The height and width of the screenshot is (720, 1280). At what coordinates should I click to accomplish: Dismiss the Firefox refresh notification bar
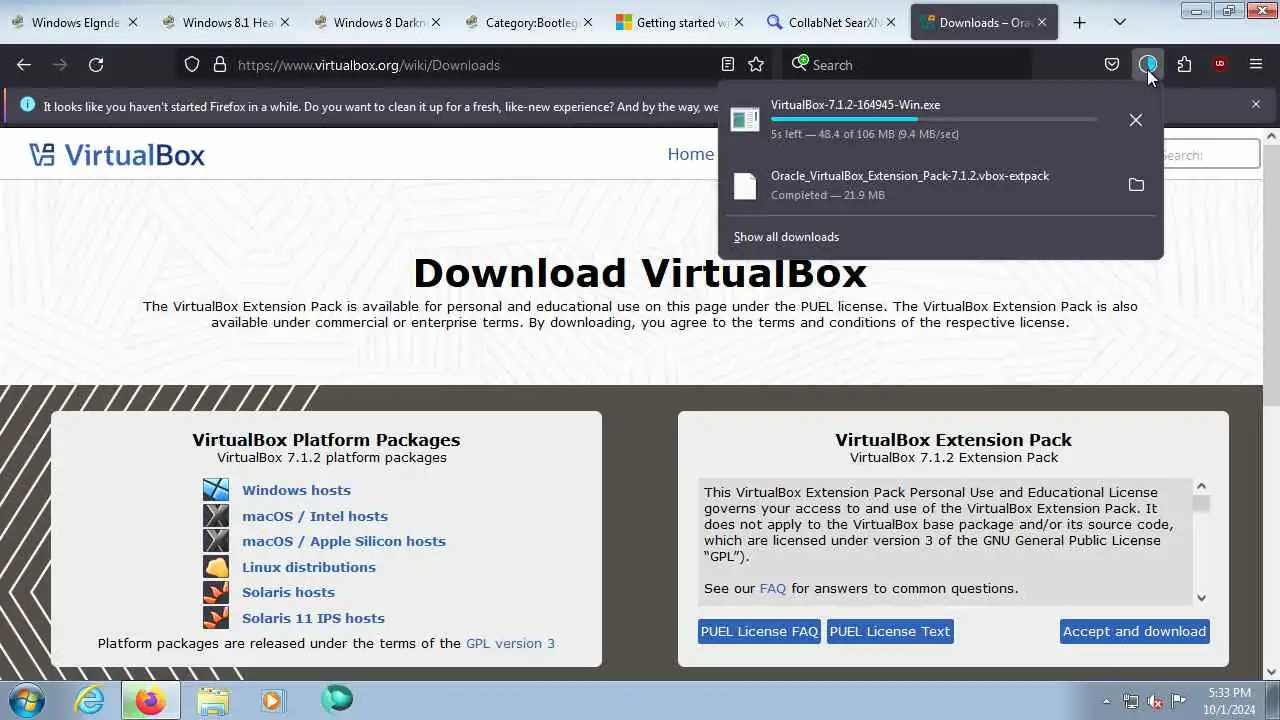1256,104
